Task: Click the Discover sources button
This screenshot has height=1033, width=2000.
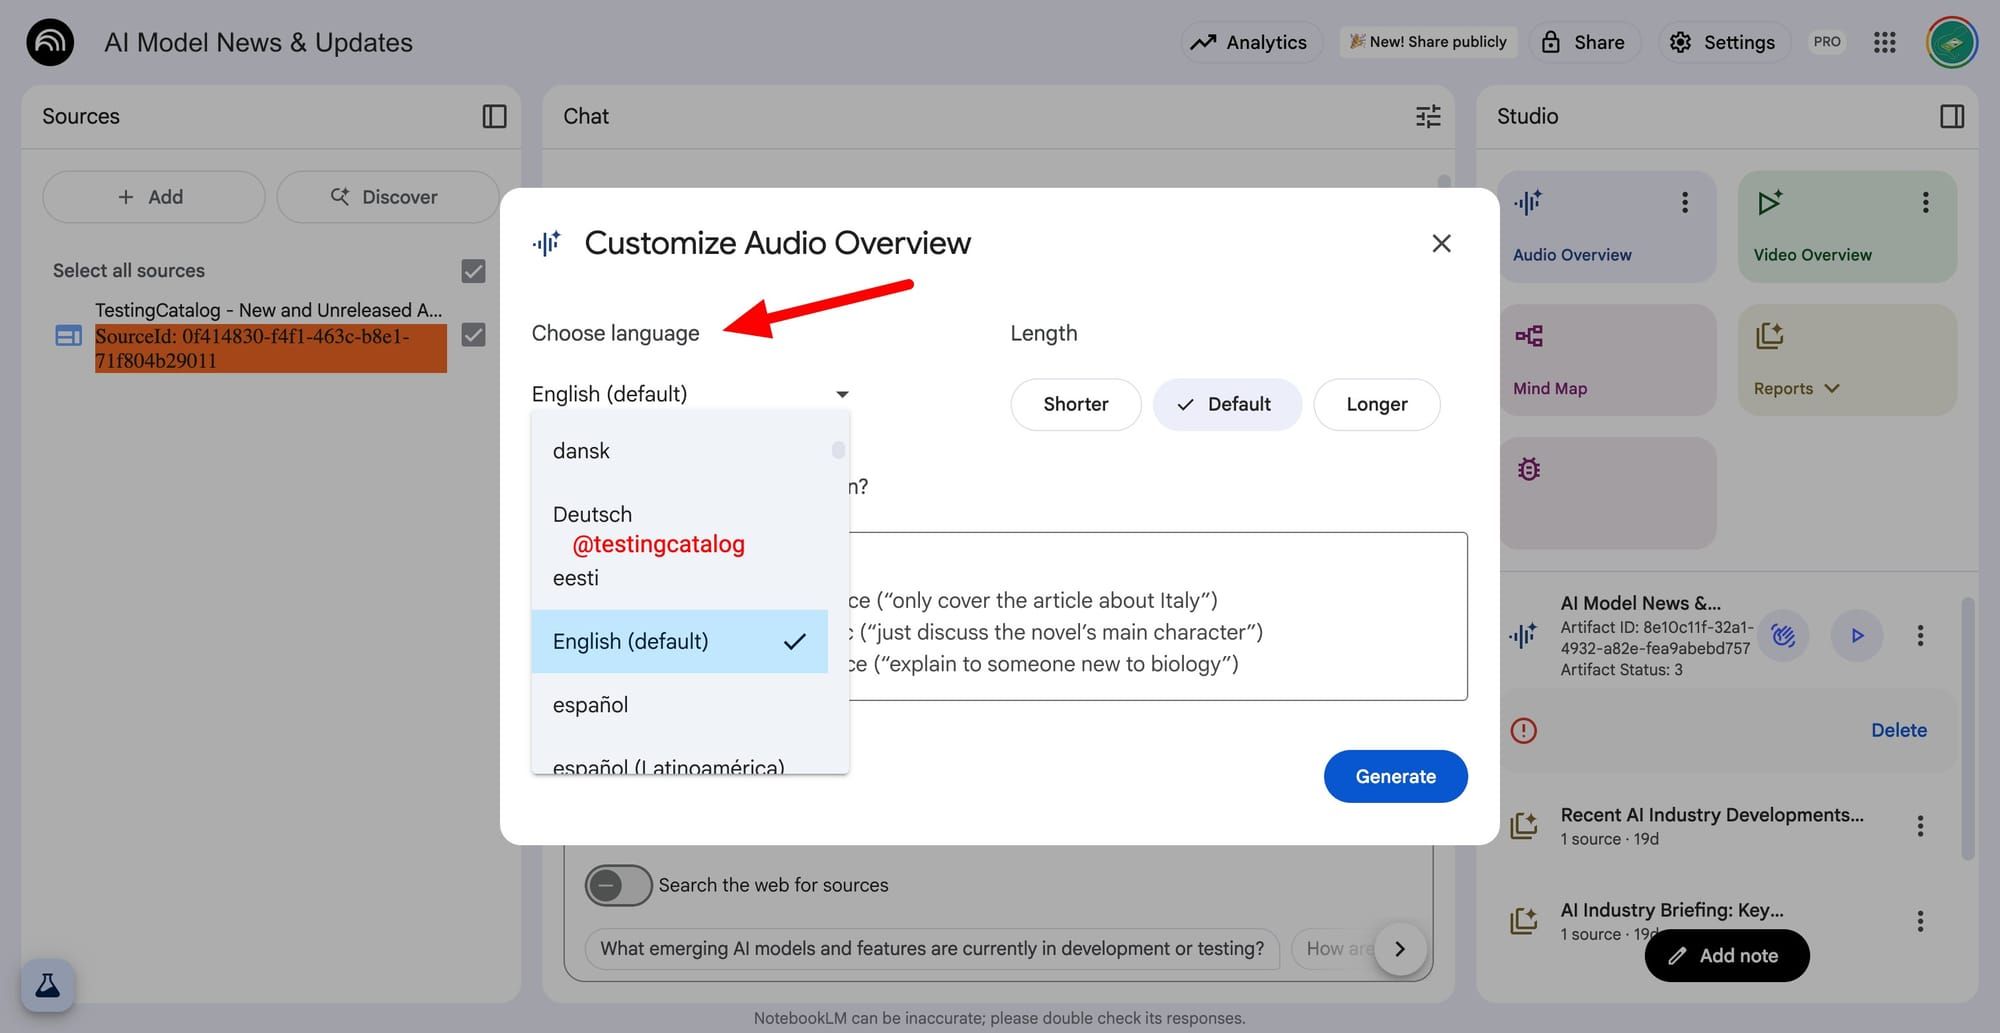Action: tap(387, 197)
